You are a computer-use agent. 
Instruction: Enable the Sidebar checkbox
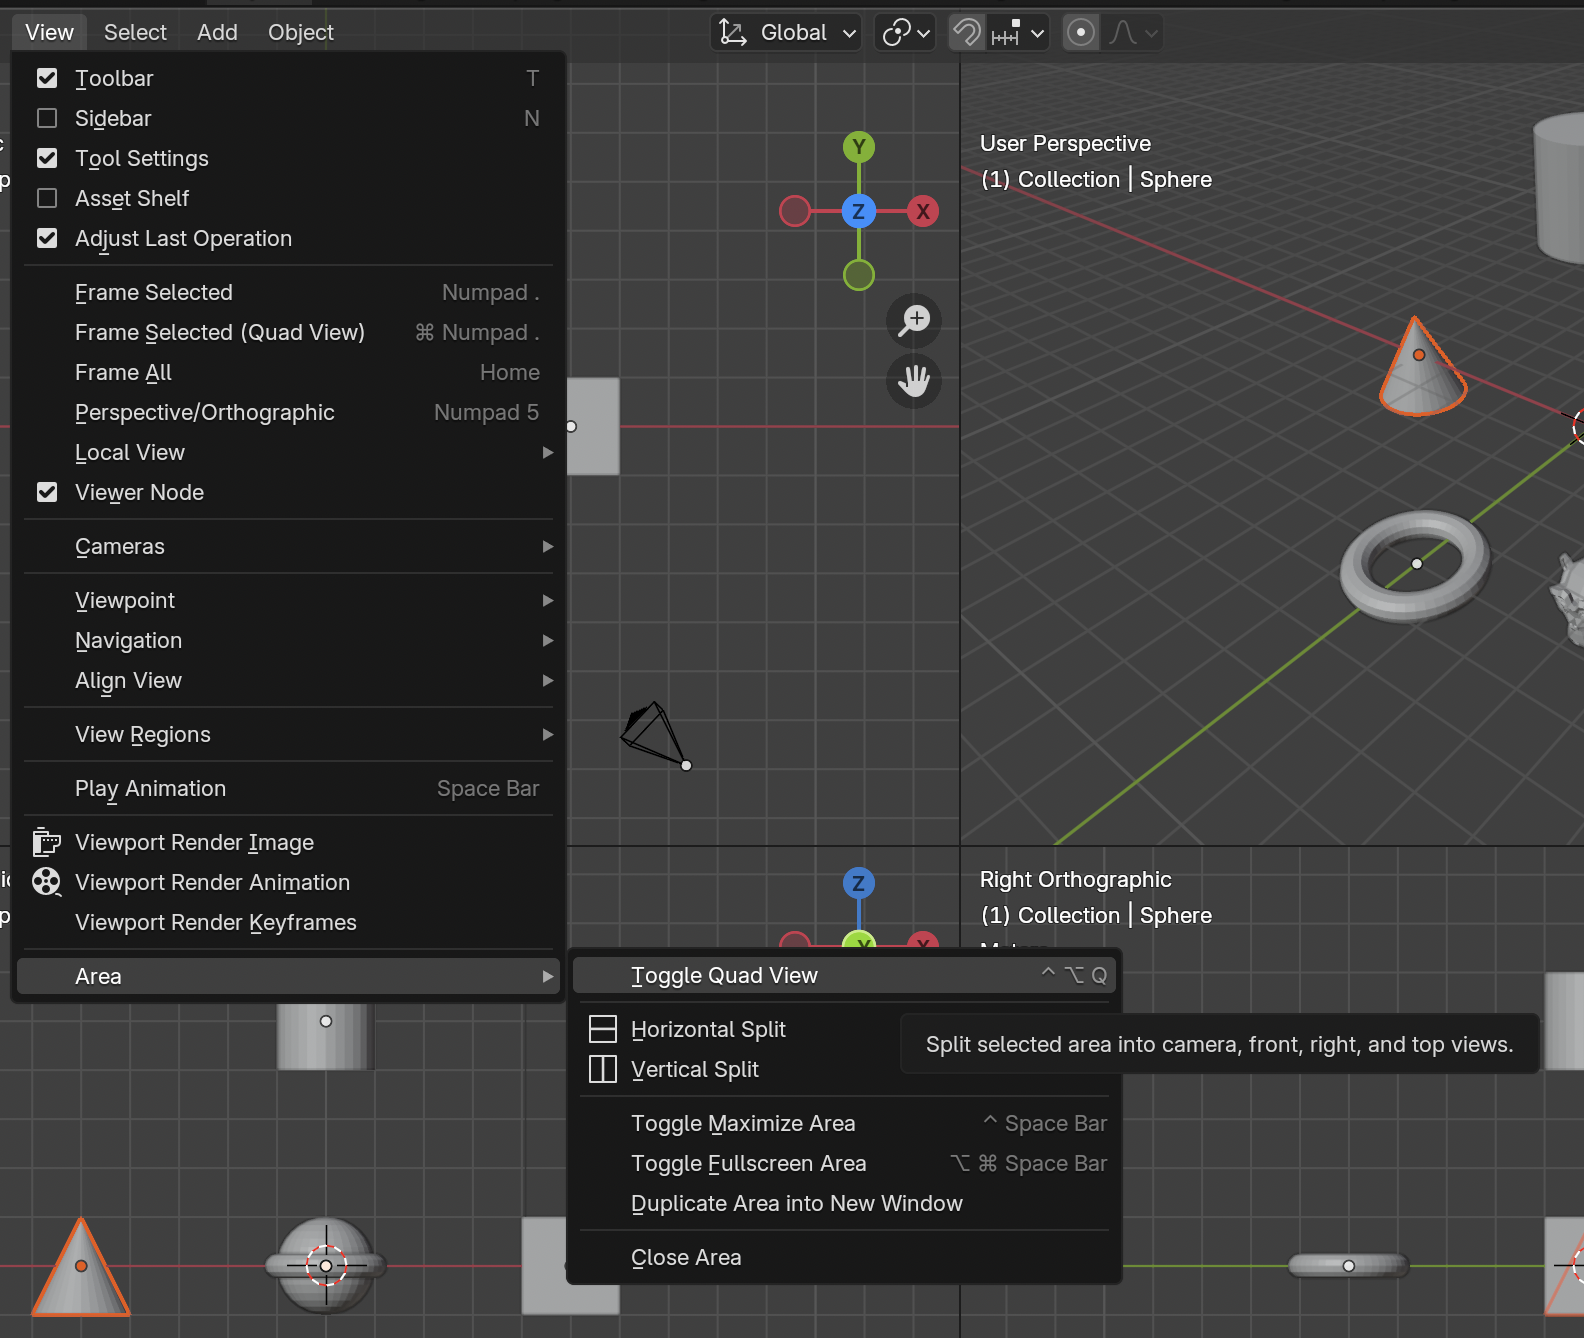click(x=47, y=118)
